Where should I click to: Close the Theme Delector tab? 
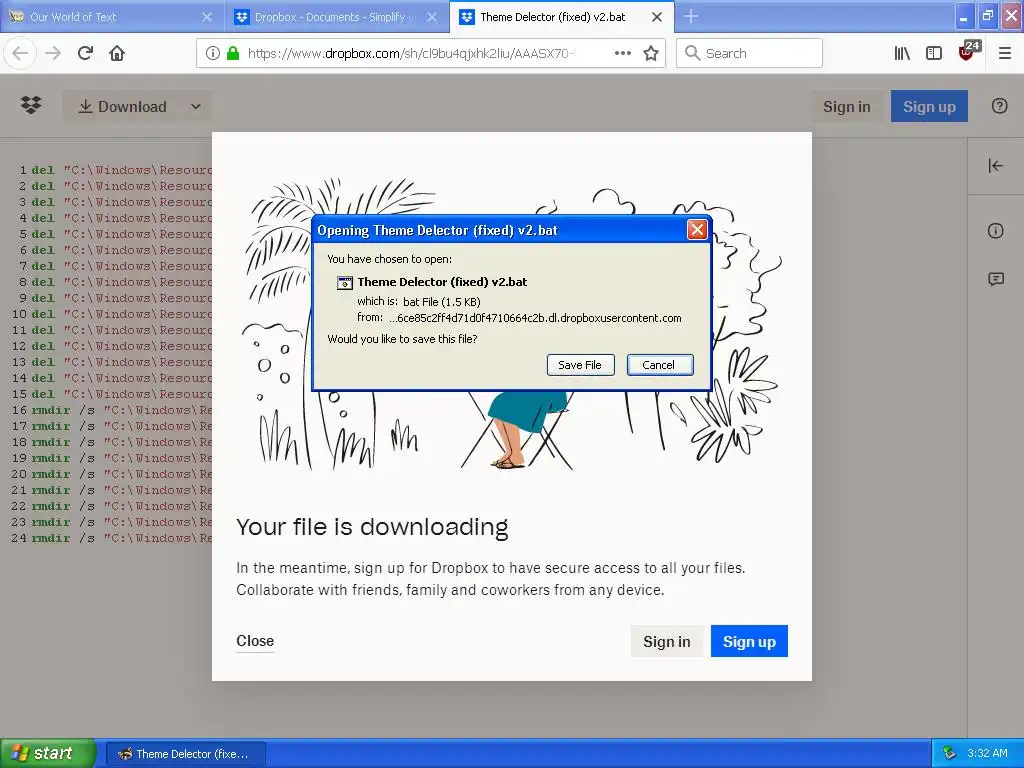(x=657, y=17)
